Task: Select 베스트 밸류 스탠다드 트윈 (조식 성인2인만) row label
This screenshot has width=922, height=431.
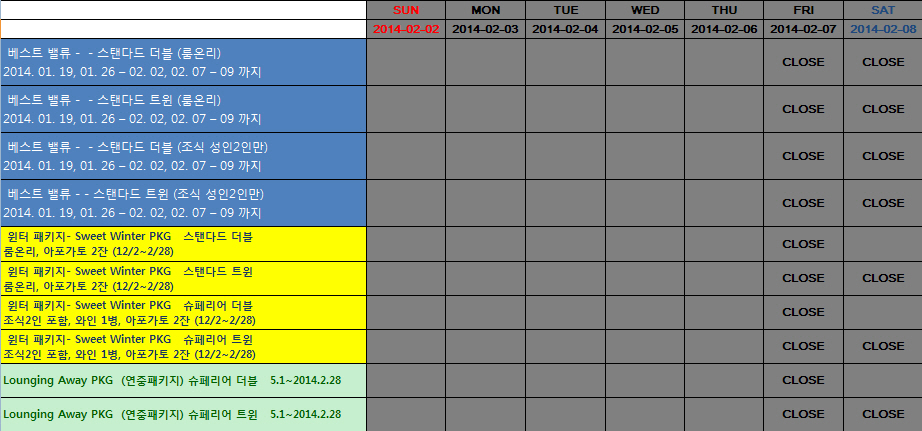Action: click(183, 203)
